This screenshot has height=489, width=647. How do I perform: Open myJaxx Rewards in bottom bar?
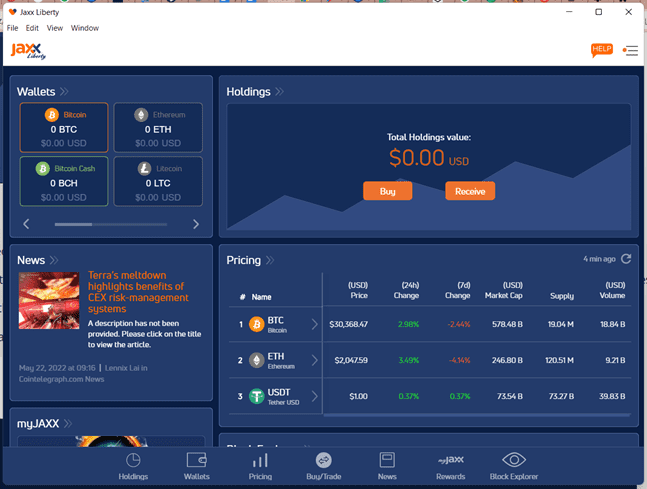[451, 466]
